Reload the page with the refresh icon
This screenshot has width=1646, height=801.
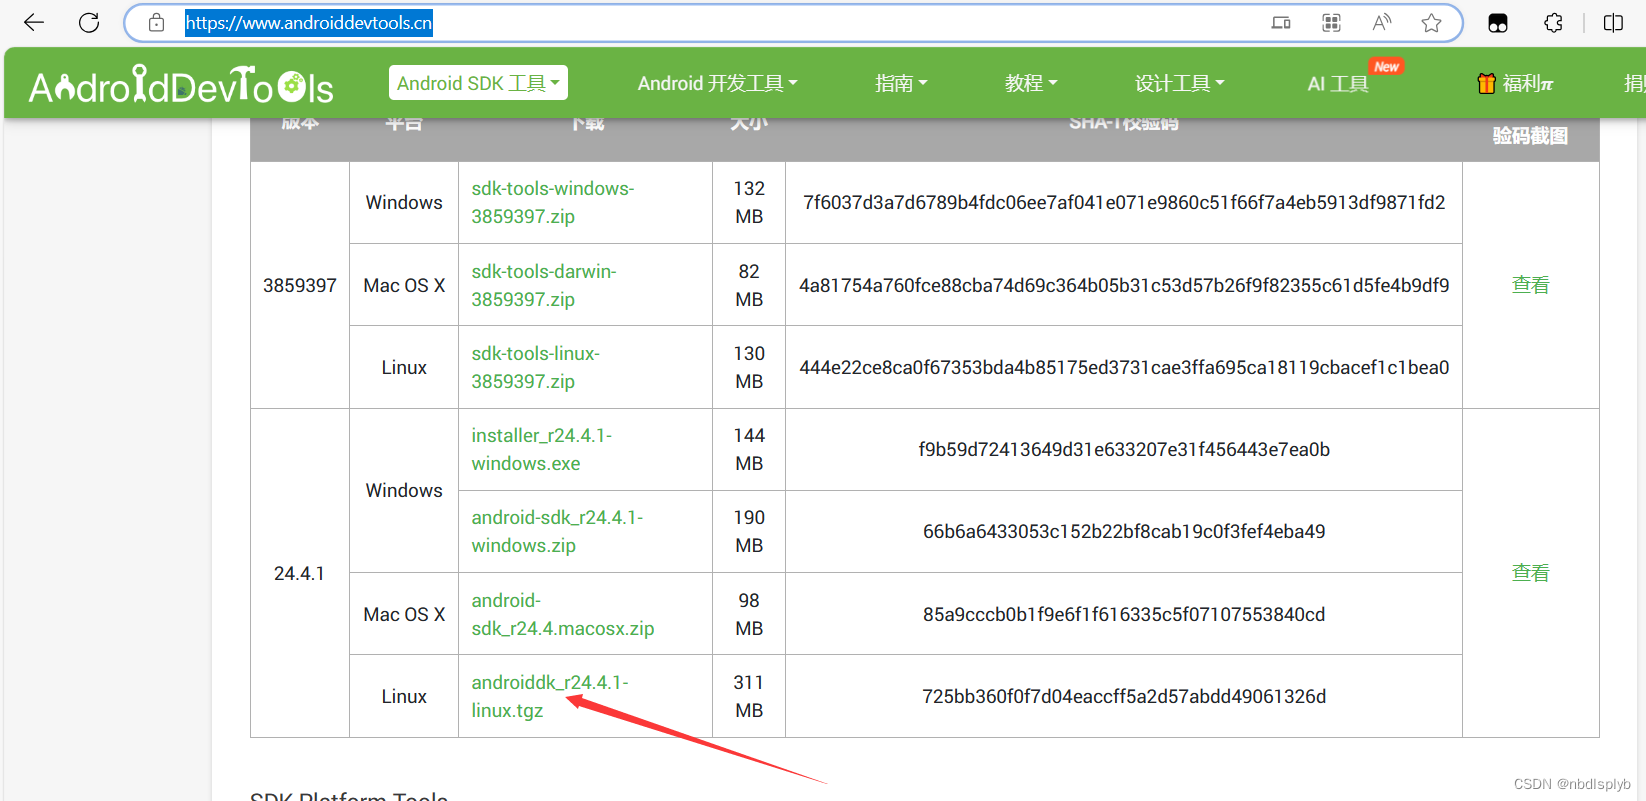pyautogui.click(x=89, y=23)
